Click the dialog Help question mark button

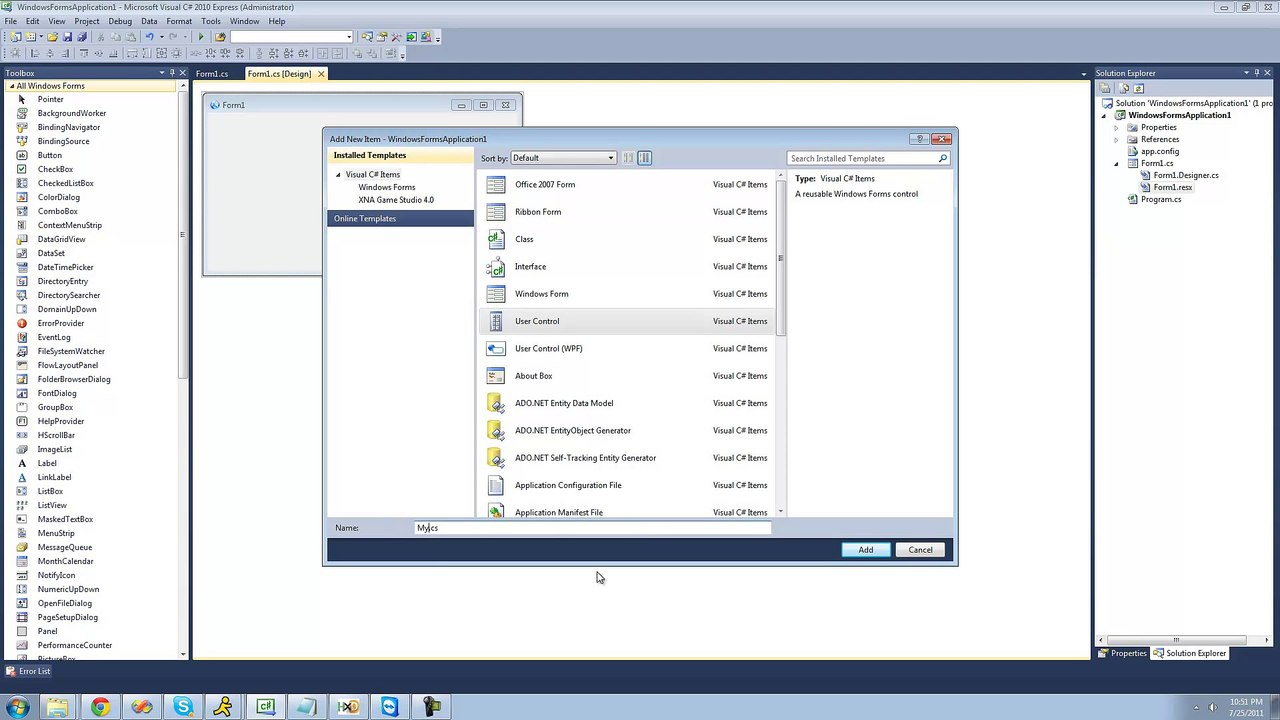click(x=919, y=139)
